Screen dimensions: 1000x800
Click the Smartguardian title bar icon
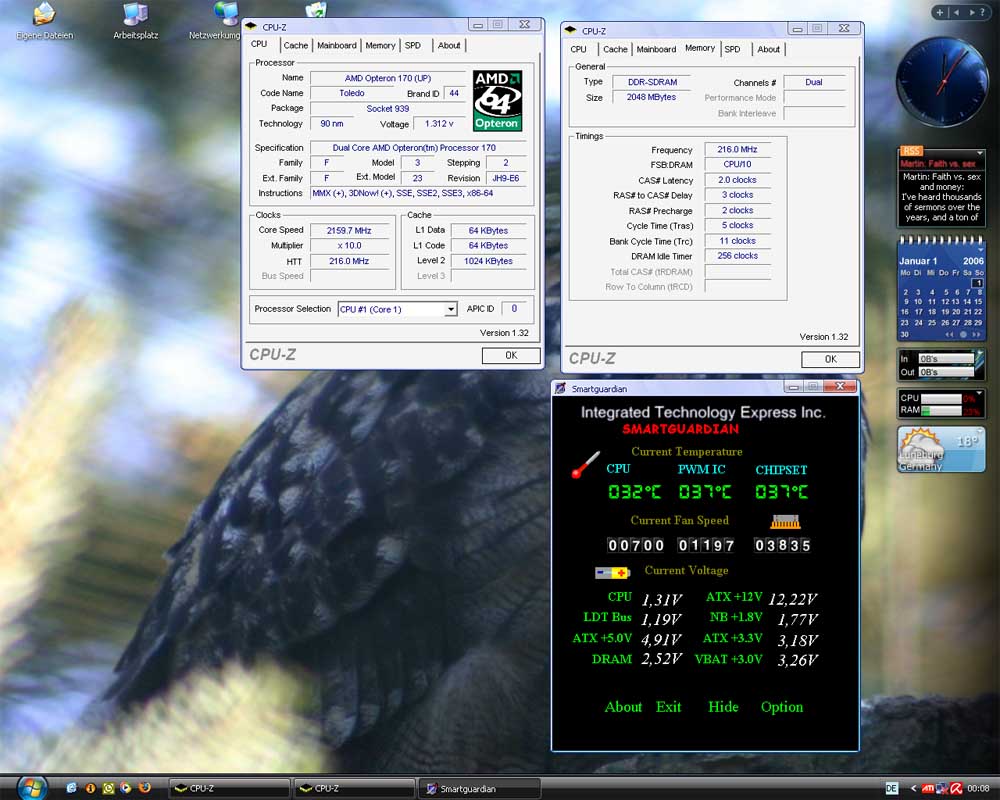[560, 389]
